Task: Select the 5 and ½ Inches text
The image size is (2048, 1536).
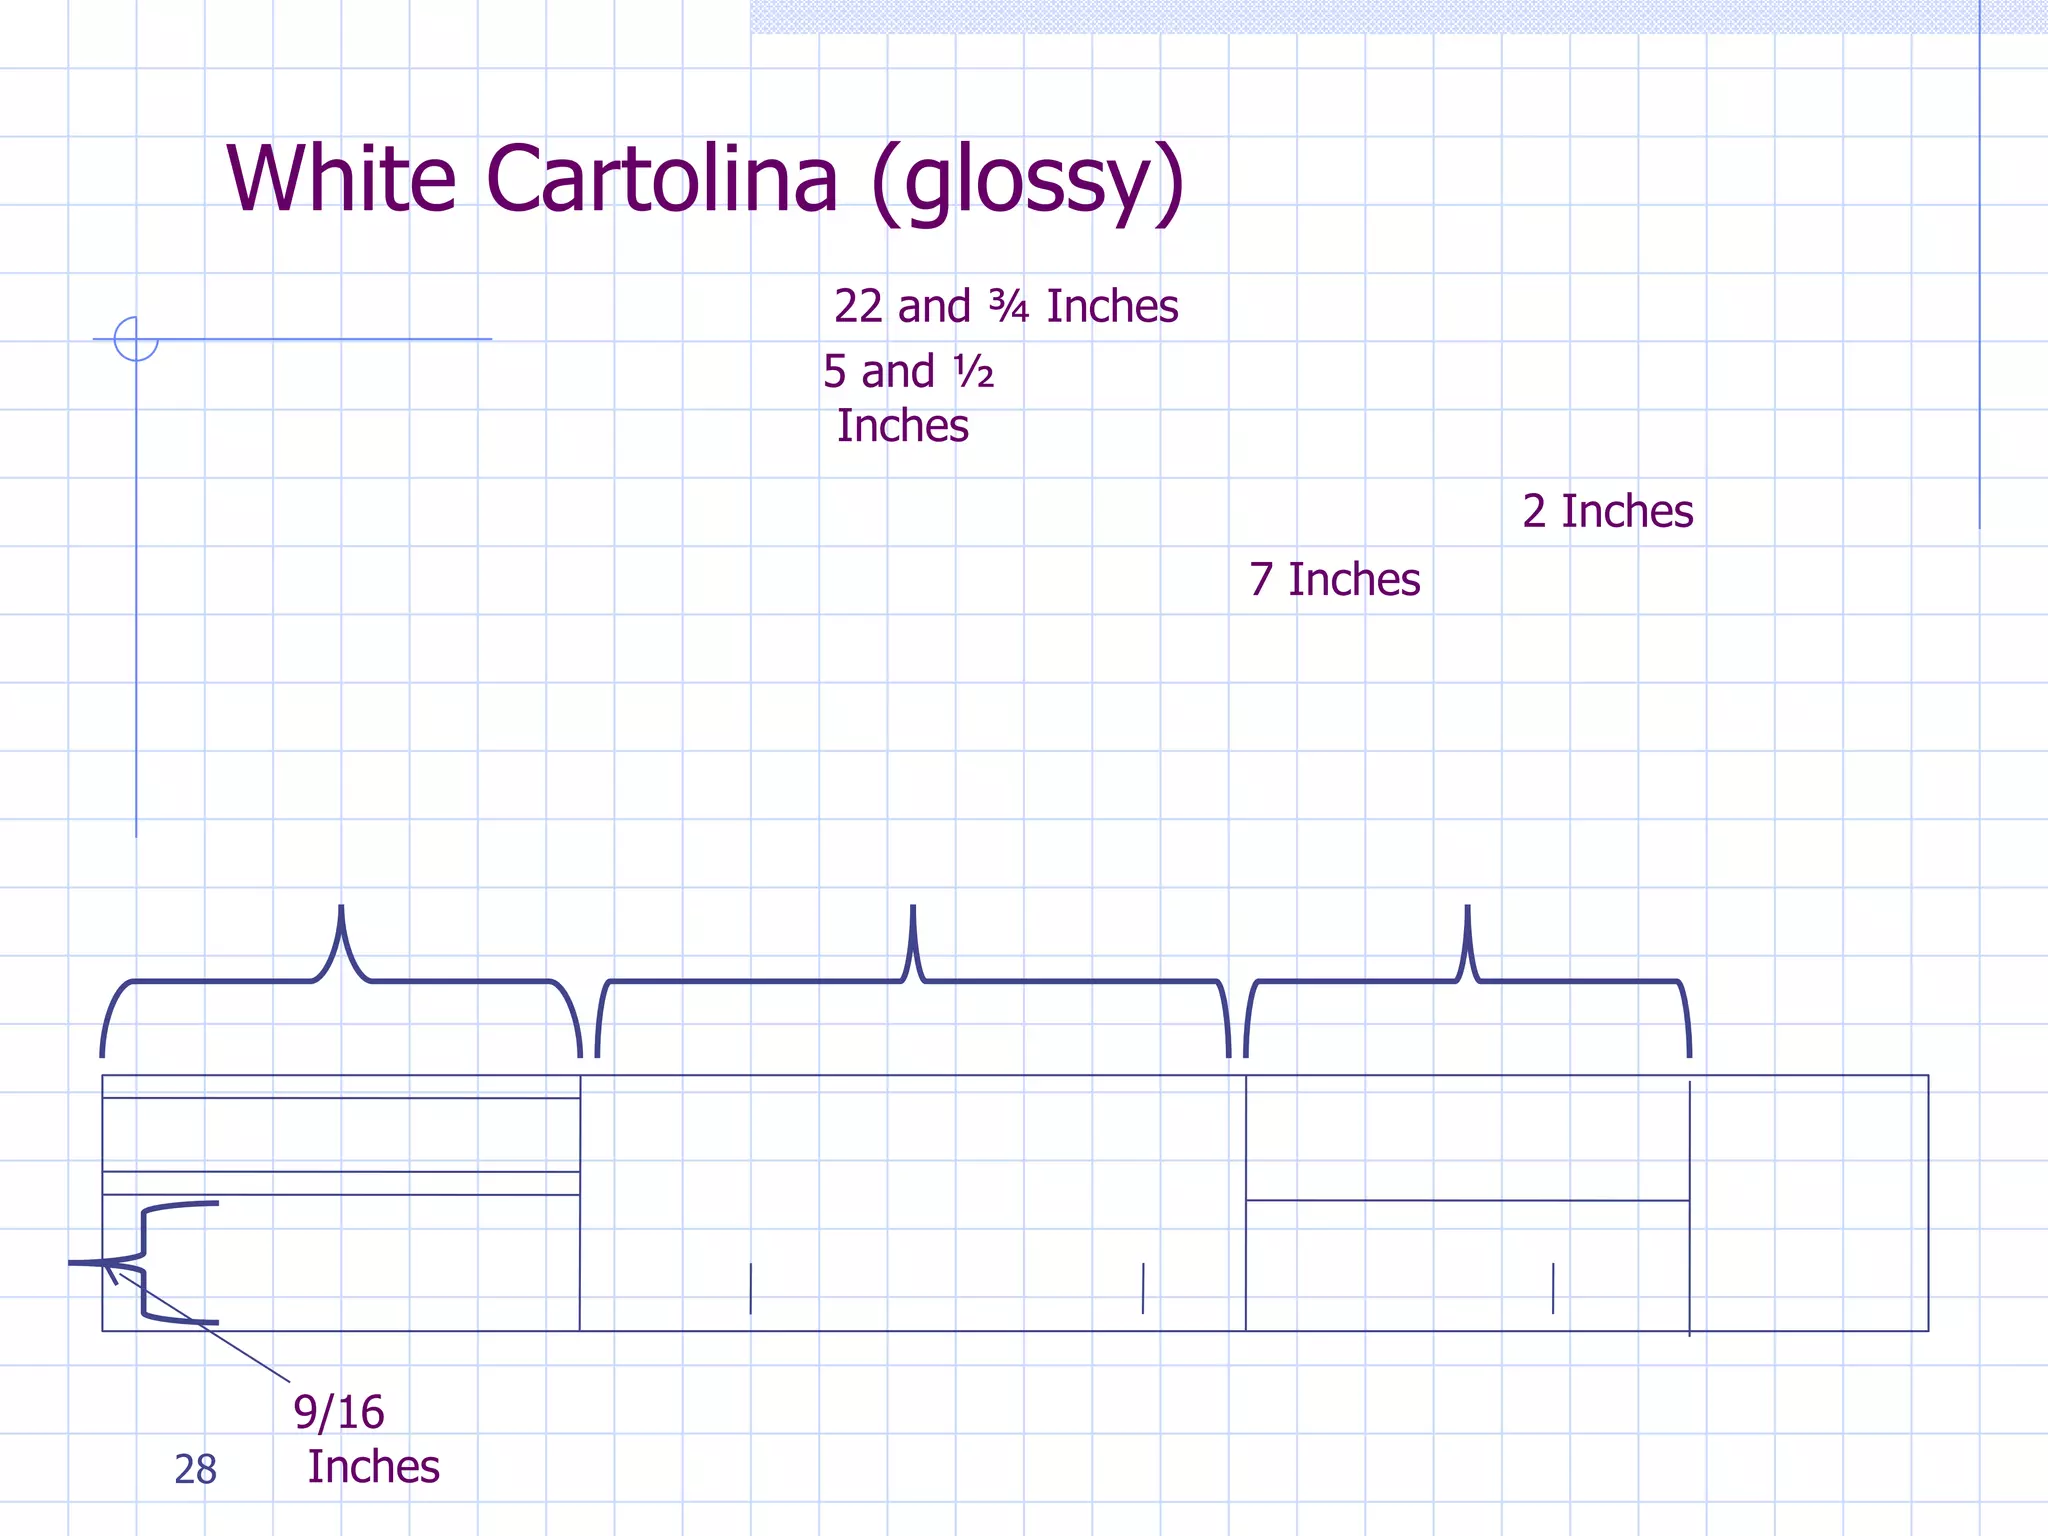Action: [x=907, y=398]
